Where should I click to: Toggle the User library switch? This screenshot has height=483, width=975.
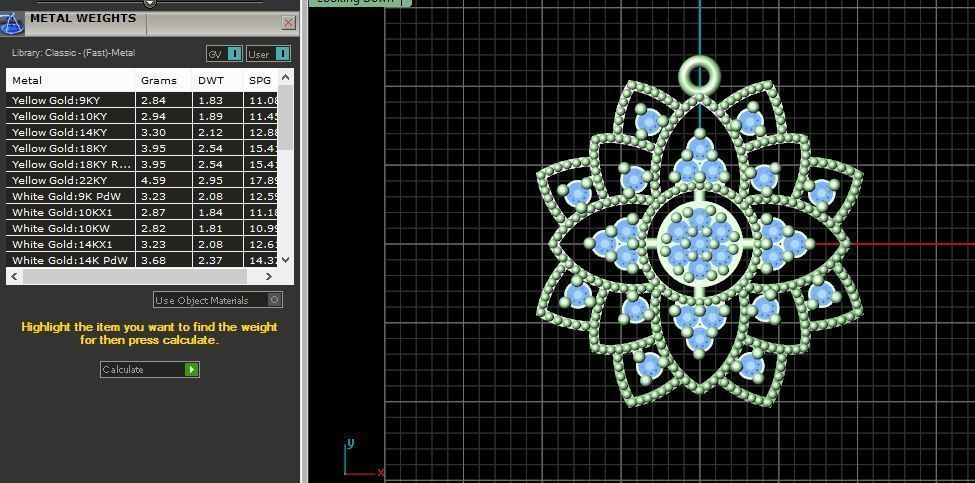268,54
